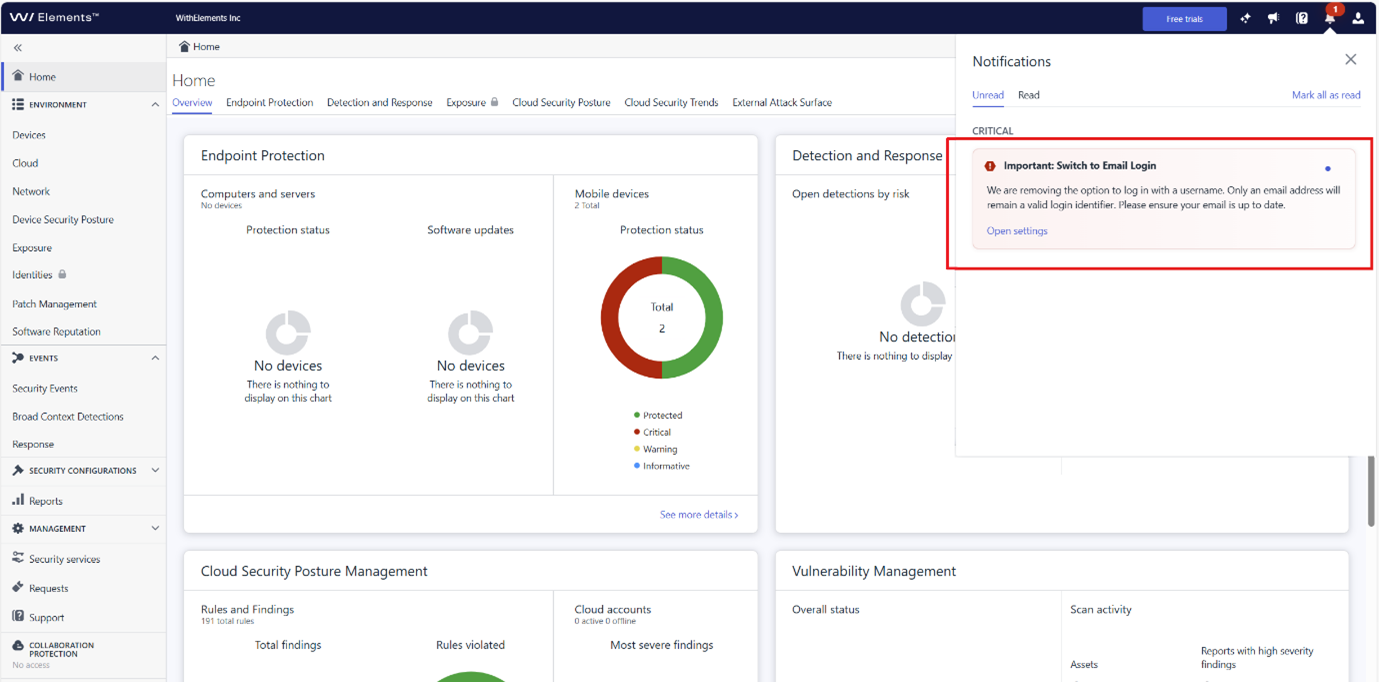The image size is (1379, 682).
Task: Click the red critical alert icon in the notification
Action: click(990, 166)
